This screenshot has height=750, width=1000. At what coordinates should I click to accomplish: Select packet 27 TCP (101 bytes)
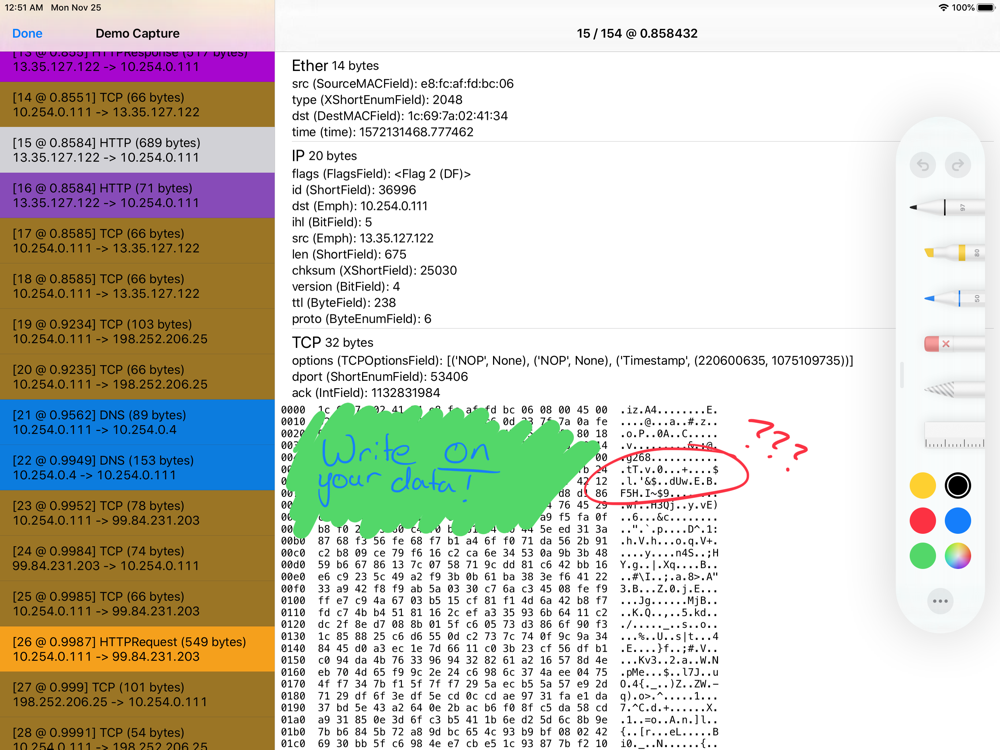pyautogui.click(x=137, y=694)
